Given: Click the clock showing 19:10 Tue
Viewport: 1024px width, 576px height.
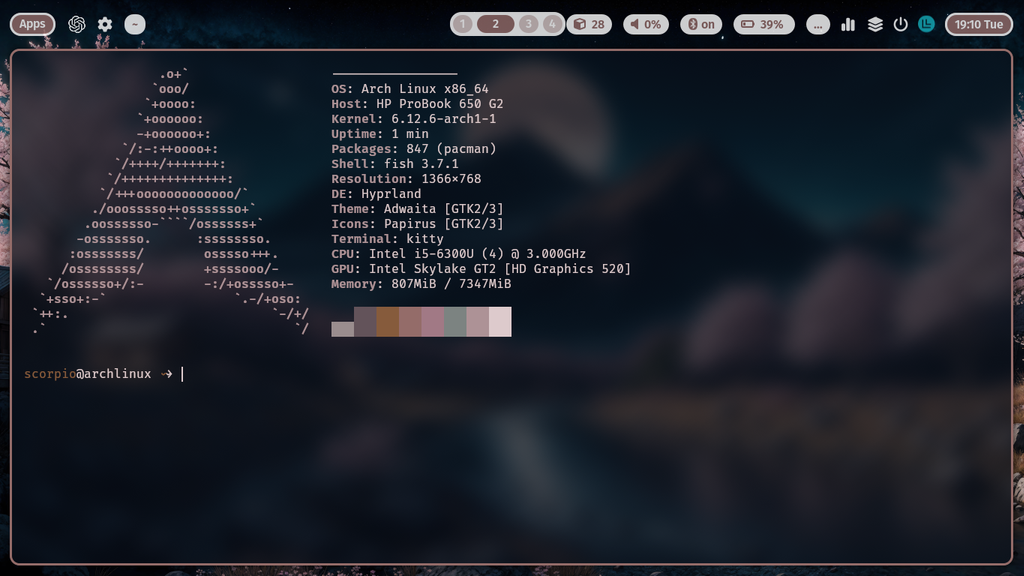Looking at the screenshot, I should point(978,24).
